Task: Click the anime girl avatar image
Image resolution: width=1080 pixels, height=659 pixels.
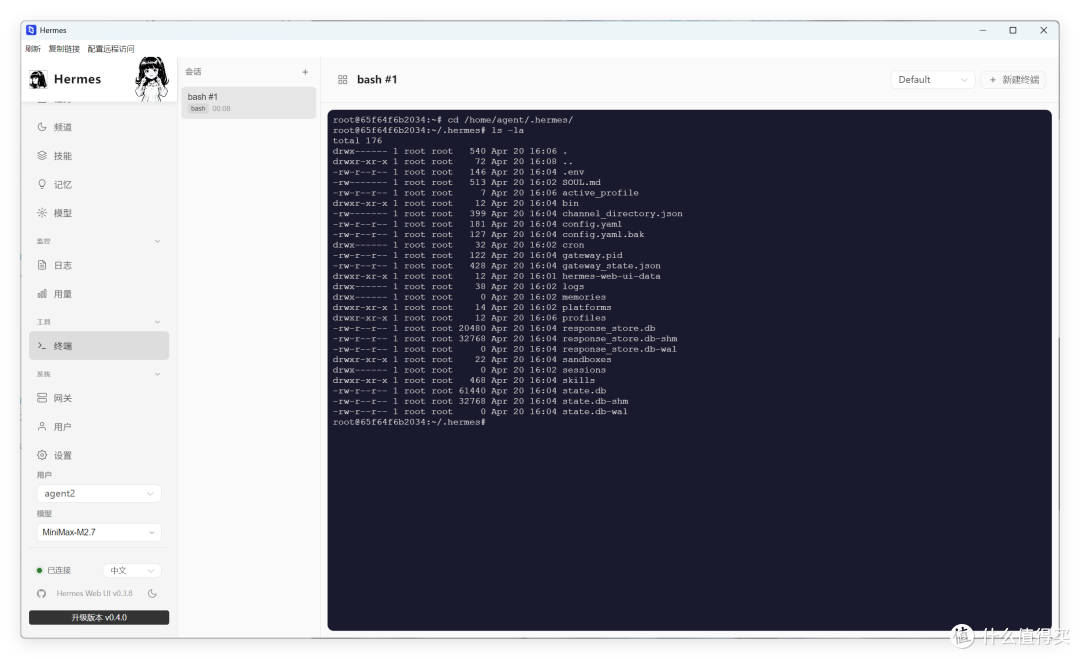Action: point(152,79)
